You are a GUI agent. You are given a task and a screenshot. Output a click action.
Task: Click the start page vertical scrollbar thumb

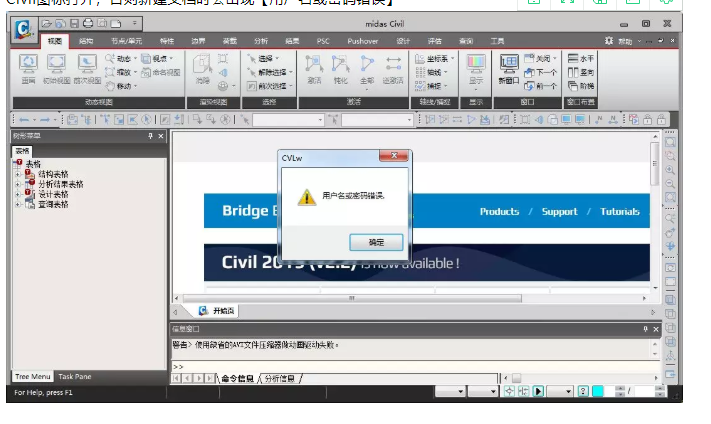654,164
